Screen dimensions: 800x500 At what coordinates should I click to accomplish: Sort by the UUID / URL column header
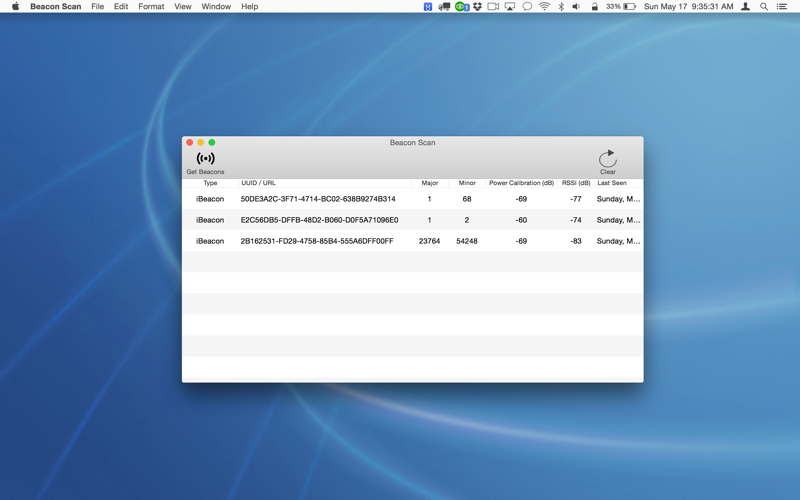[x=324, y=183]
